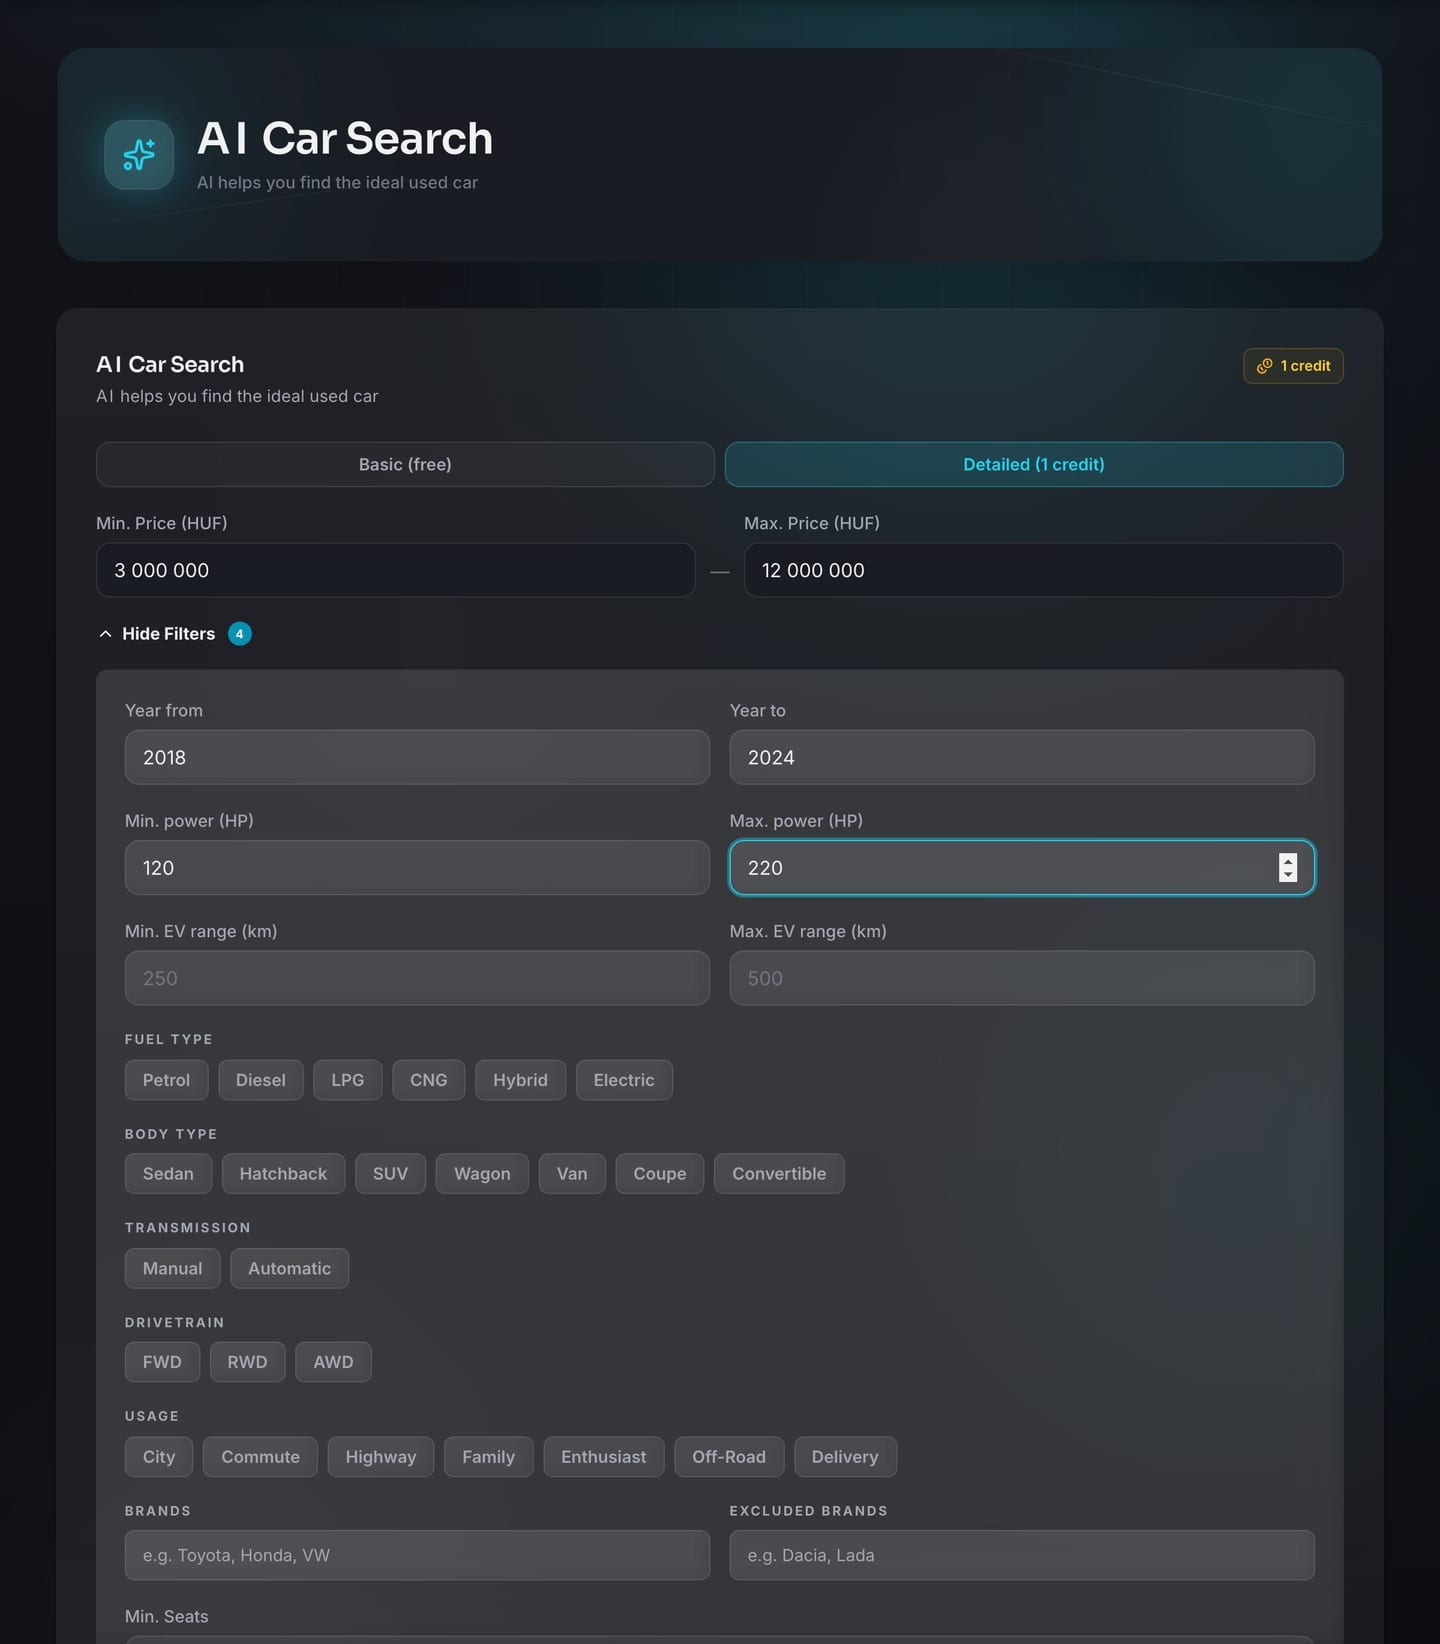Image resolution: width=1440 pixels, height=1644 pixels.
Task: Click the Max. Price (HUF) field
Action: [1043, 570]
